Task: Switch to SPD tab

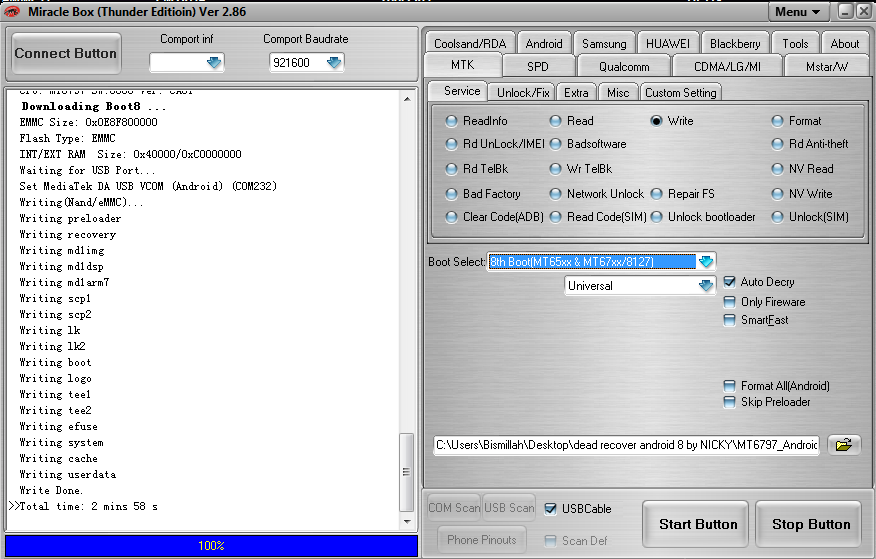Action: (x=537, y=66)
